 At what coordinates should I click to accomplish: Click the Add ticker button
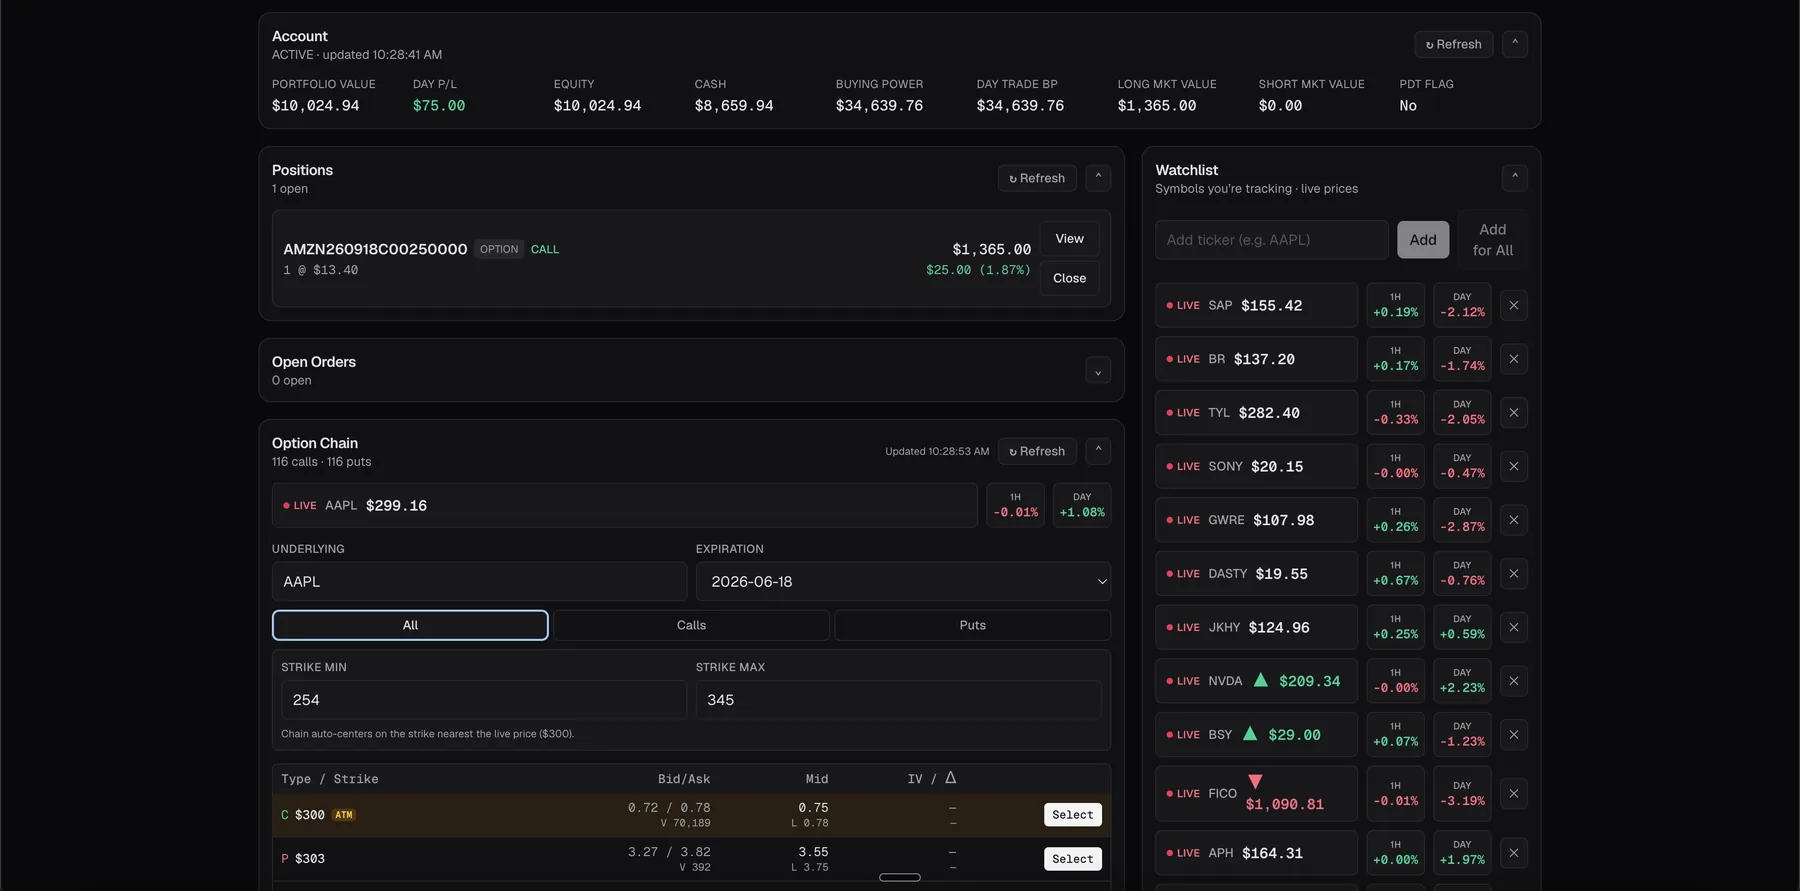click(1423, 240)
